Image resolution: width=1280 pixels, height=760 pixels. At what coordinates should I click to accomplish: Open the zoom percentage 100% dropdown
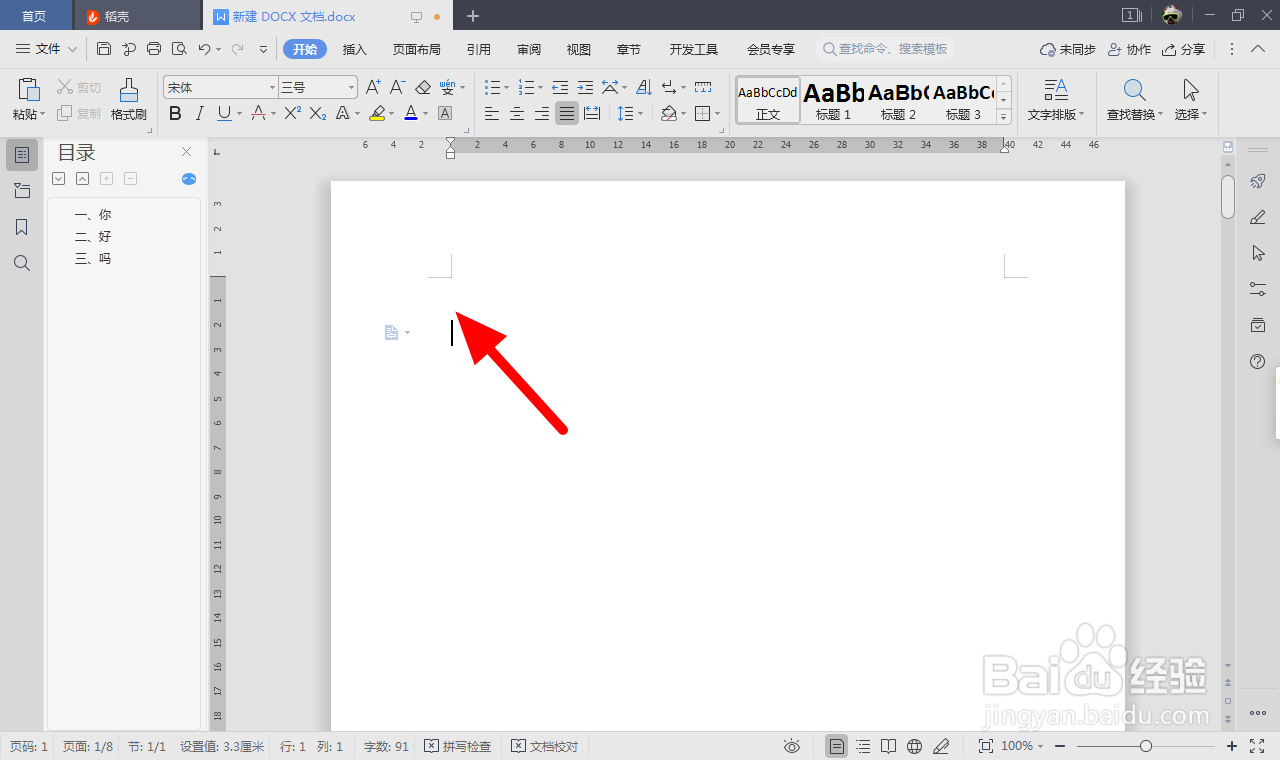click(x=1021, y=746)
